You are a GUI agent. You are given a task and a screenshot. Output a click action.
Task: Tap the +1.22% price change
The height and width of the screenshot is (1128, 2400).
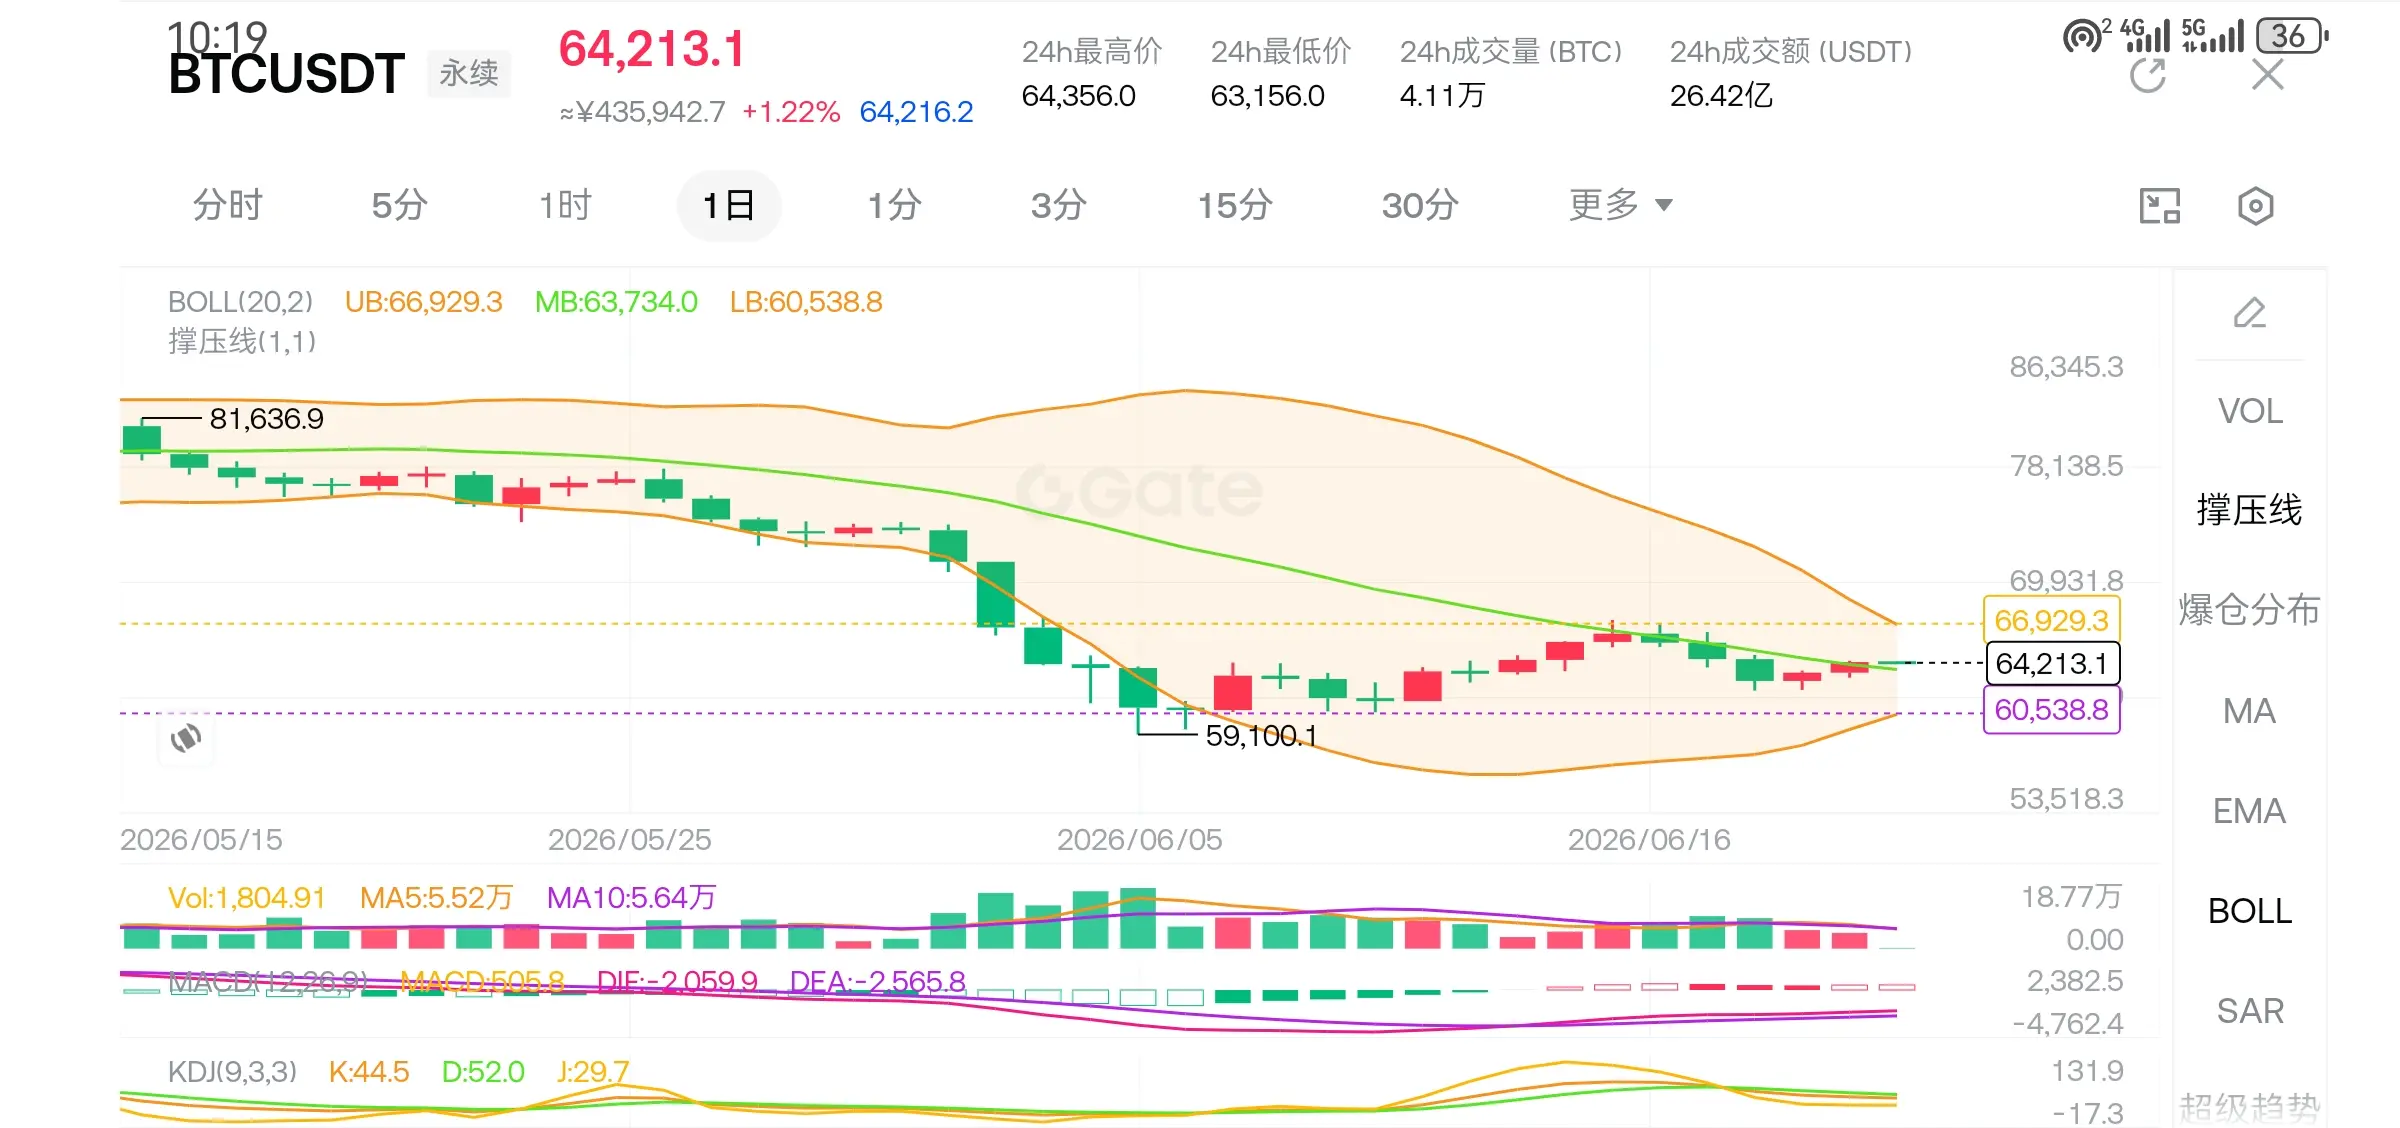coord(790,112)
